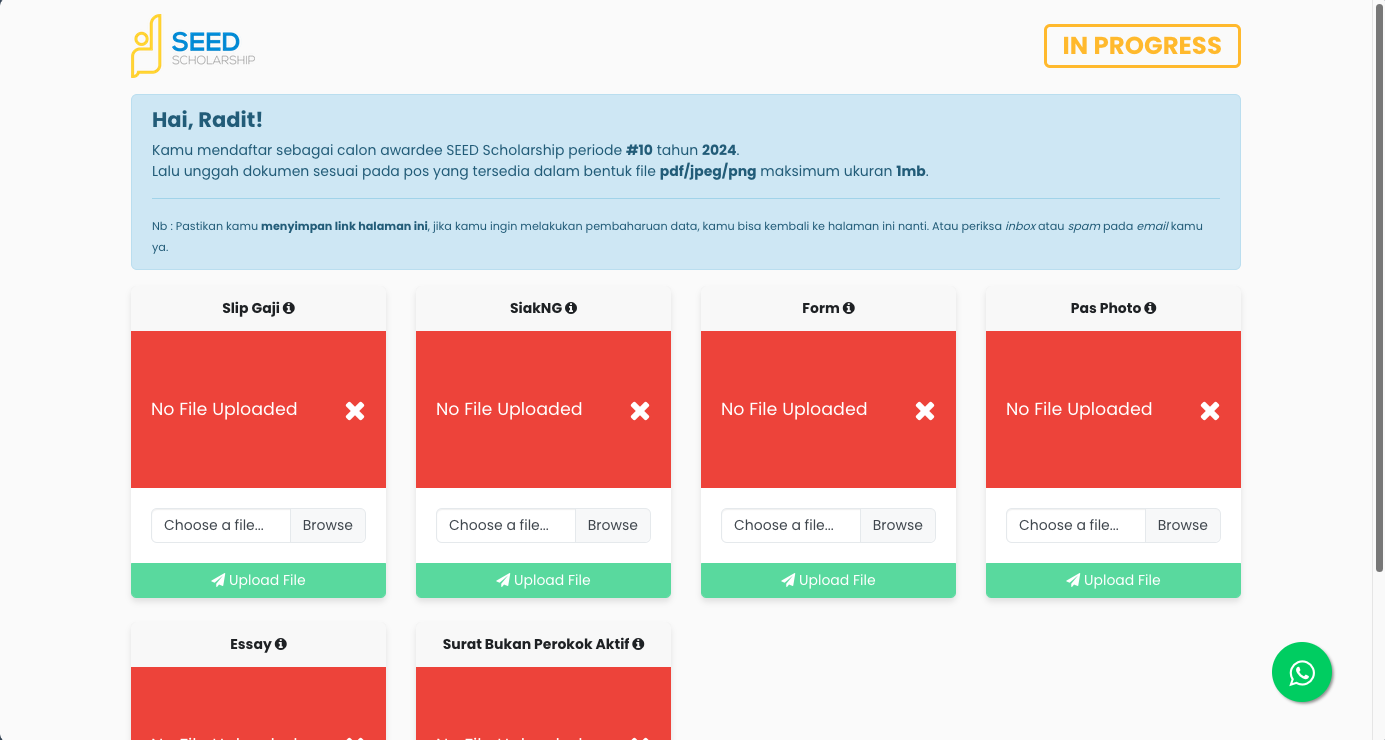Click the info icon next to Pas Photo

point(1150,308)
